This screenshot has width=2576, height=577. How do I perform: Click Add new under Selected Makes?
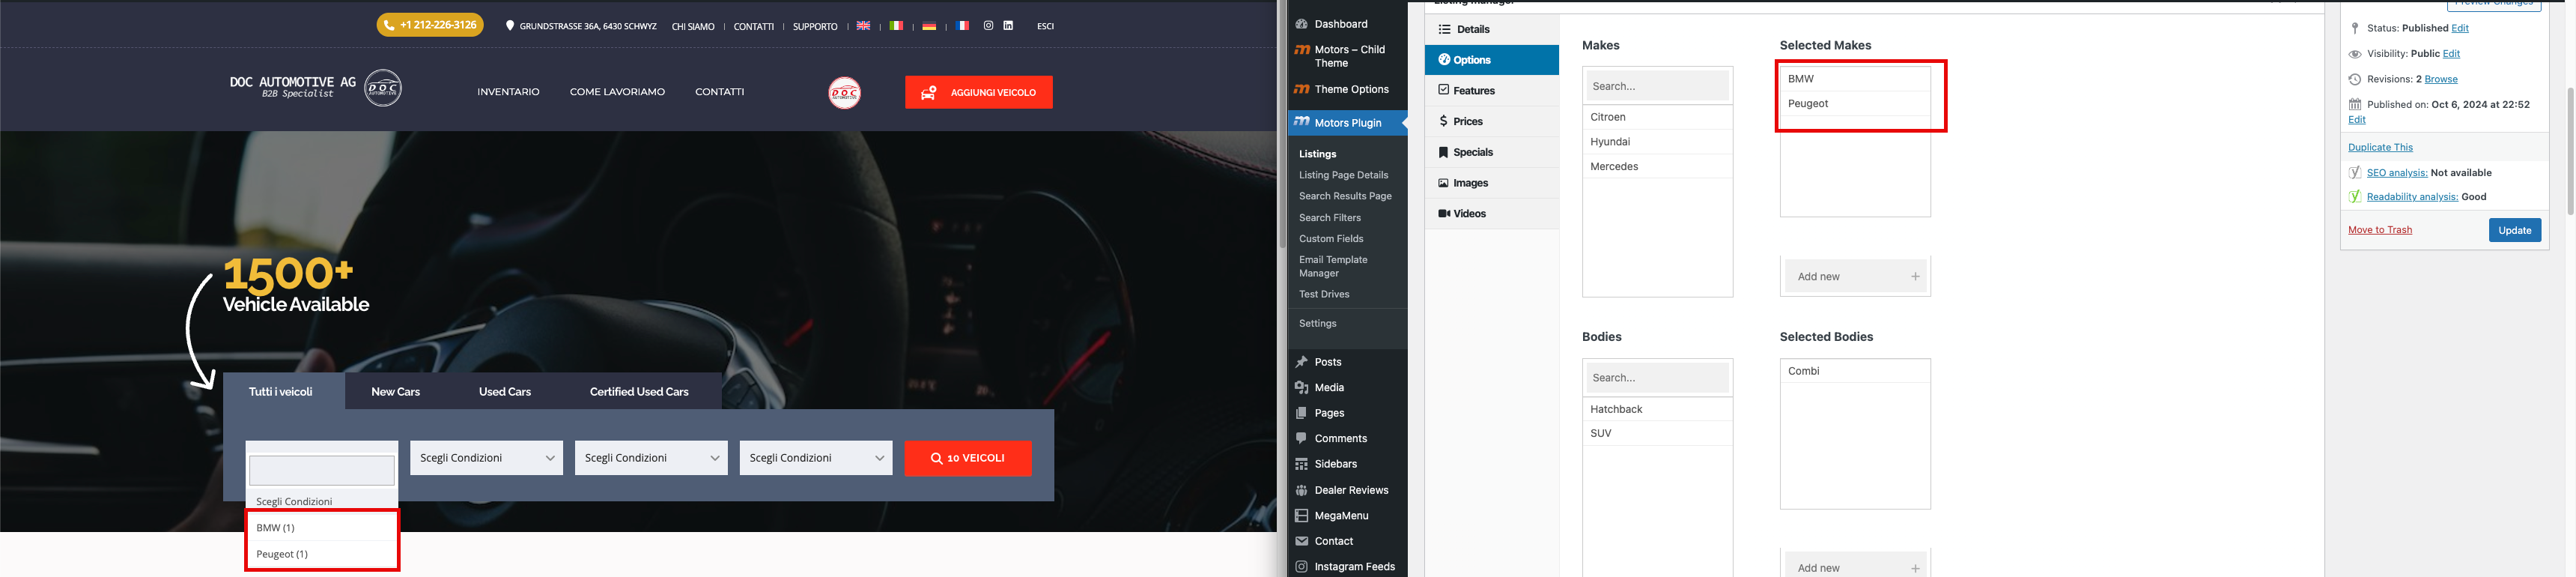(1856, 277)
